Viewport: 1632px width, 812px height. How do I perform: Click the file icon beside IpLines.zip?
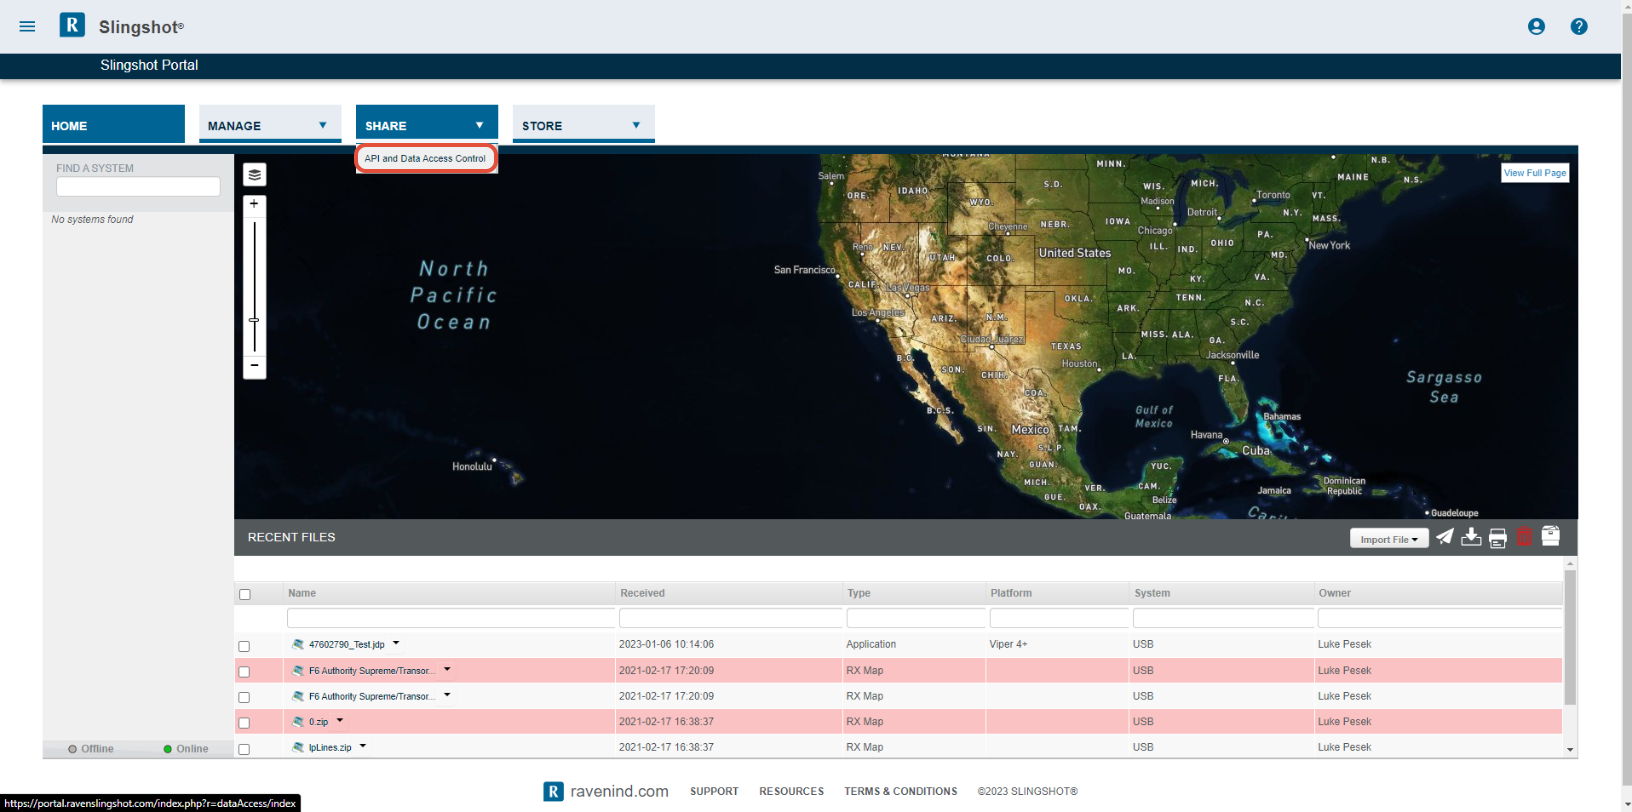pos(298,748)
